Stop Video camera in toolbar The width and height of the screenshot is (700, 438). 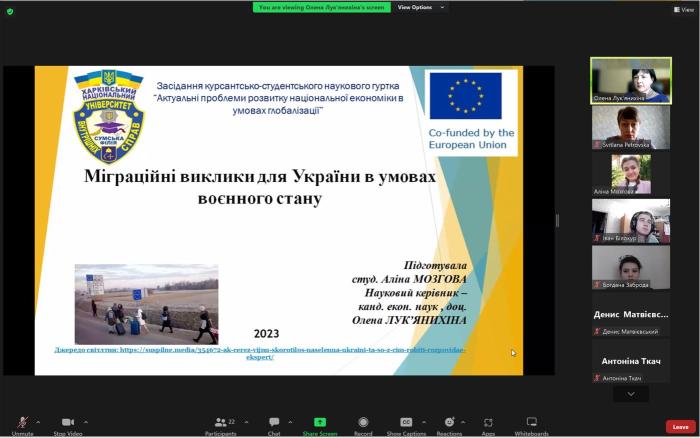point(67,424)
